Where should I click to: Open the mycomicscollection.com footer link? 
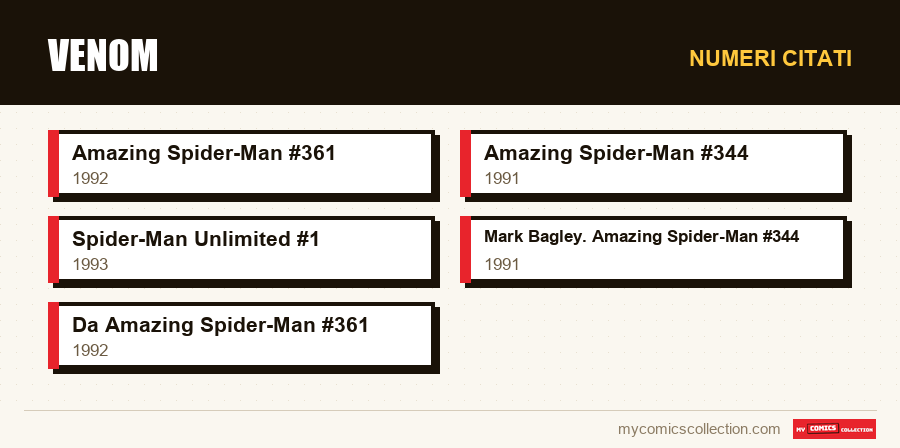pyautogui.click(x=699, y=429)
